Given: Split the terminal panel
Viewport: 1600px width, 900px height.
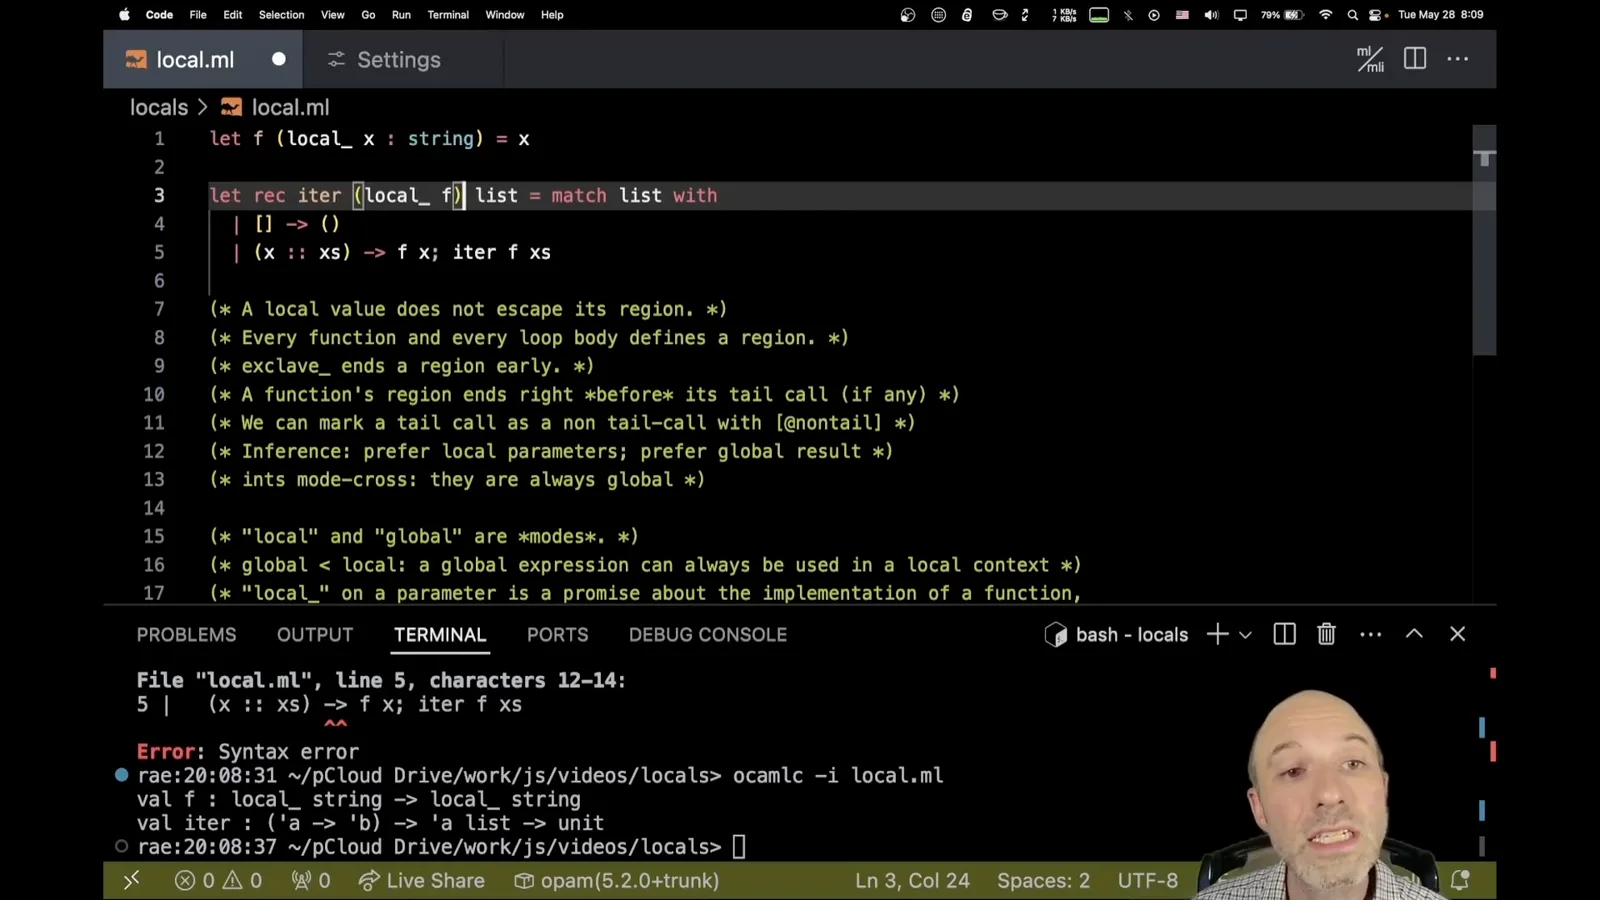Looking at the screenshot, I should (1285, 634).
